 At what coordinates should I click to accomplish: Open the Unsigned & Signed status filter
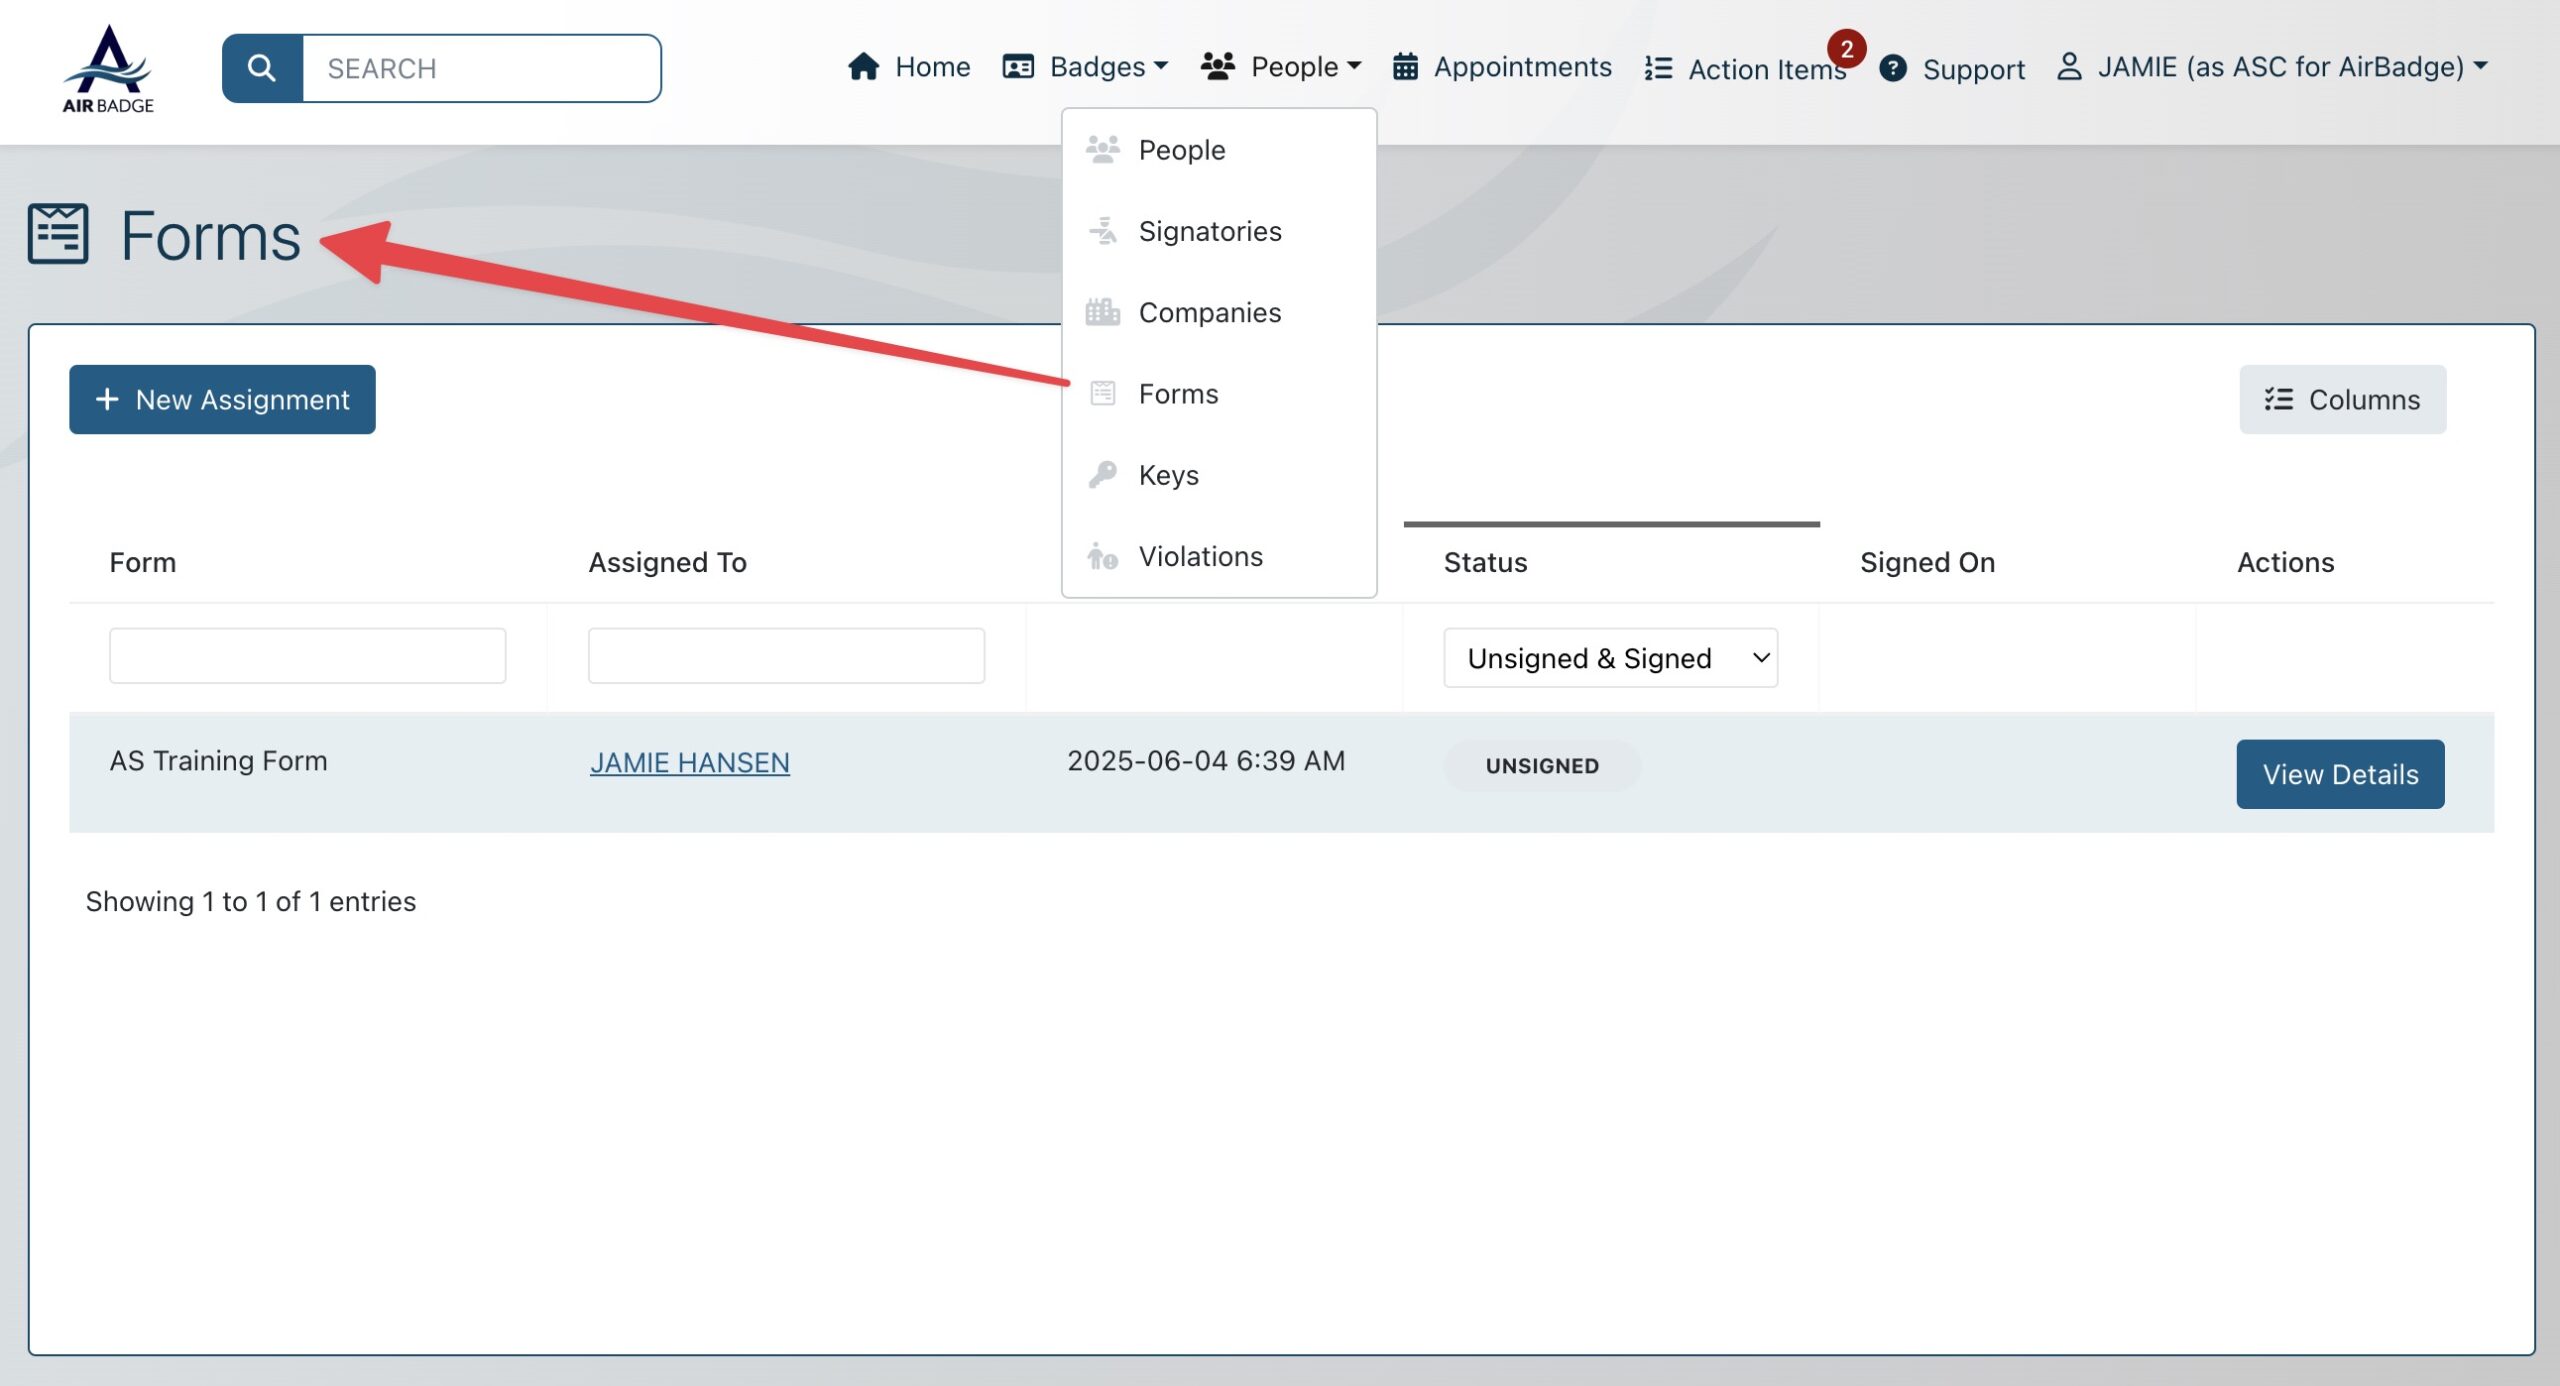(1609, 658)
